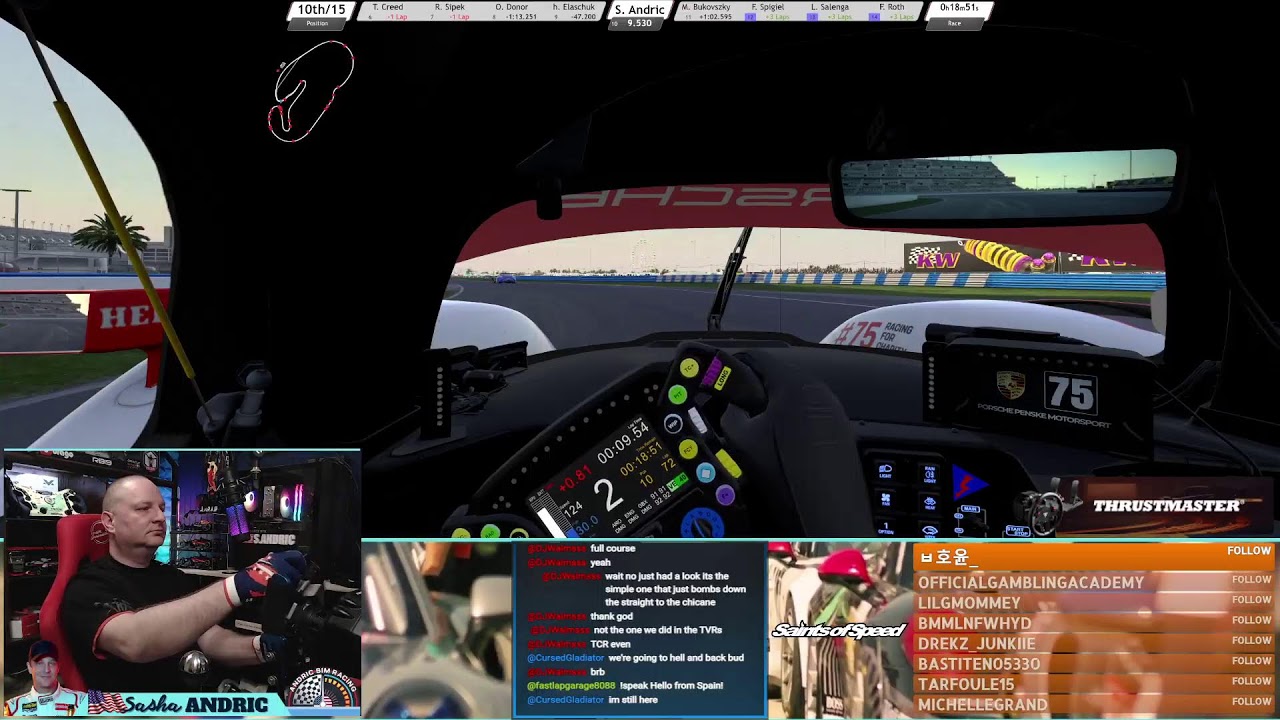Click the Andric Sim Racing round logo
This screenshot has height=720, width=1280.
[x=322, y=686]
